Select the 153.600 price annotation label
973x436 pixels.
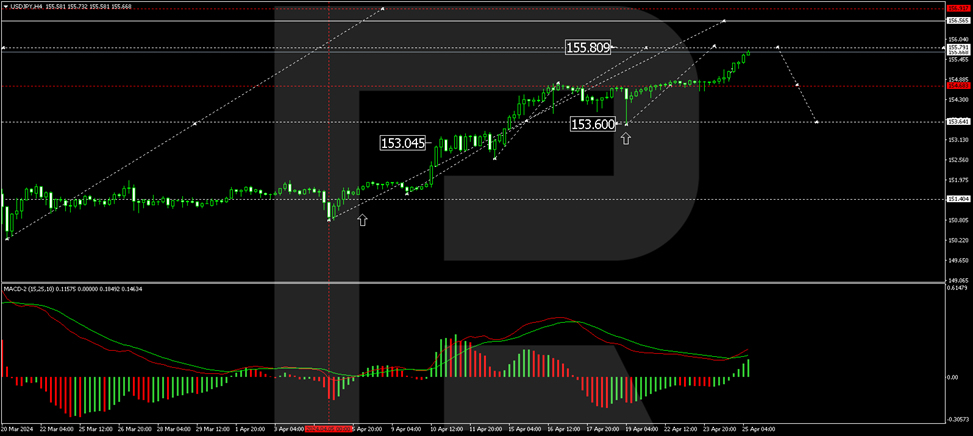tap(593, 125)
